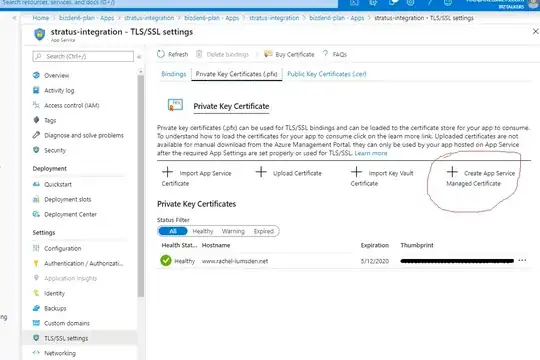Viewport: 540px width, 360px height.
Task: Open Configuration icon under Settings
Action: coord(36,248)
